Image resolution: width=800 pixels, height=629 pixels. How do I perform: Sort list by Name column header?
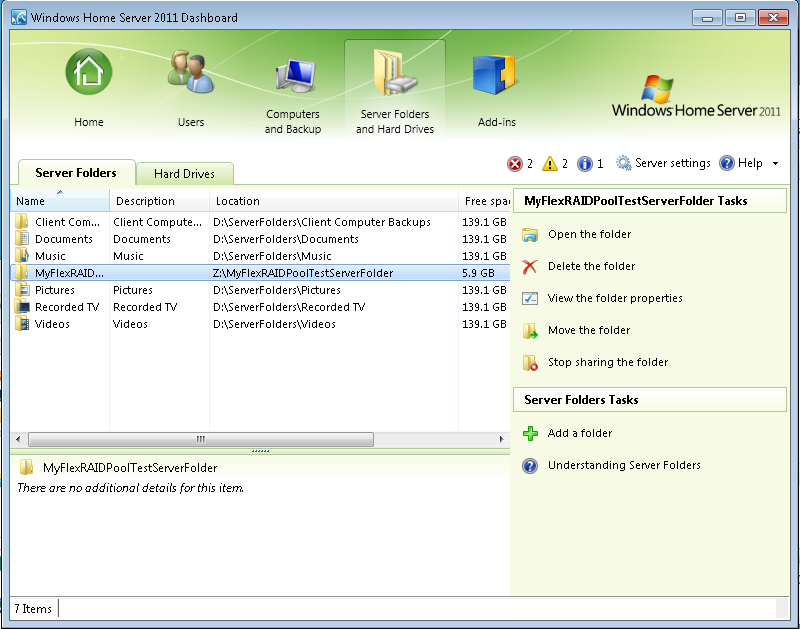[60, 201]
